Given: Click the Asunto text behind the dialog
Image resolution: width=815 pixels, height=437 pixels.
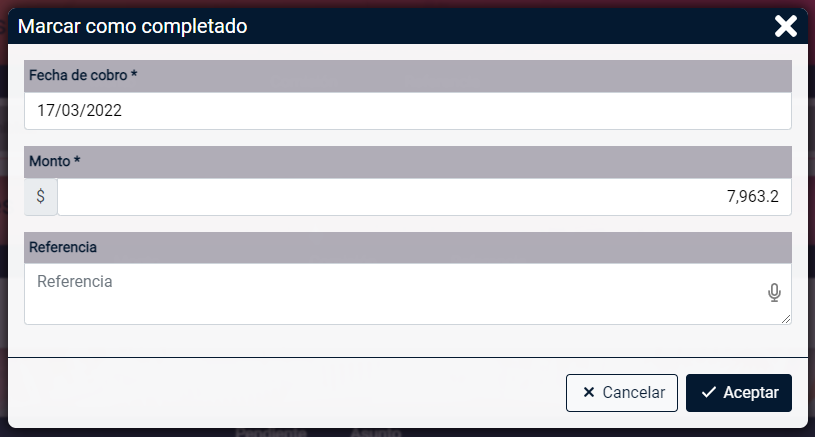Looking at the screenshot, I should (375, 432).
